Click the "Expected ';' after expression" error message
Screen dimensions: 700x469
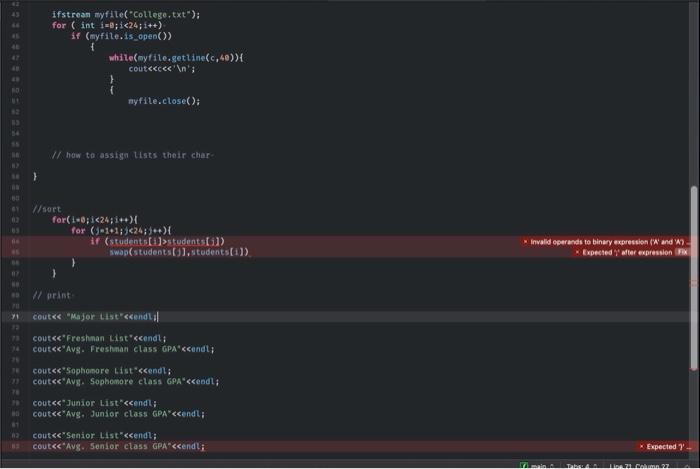pyautogui.click(x=627, y=253)
